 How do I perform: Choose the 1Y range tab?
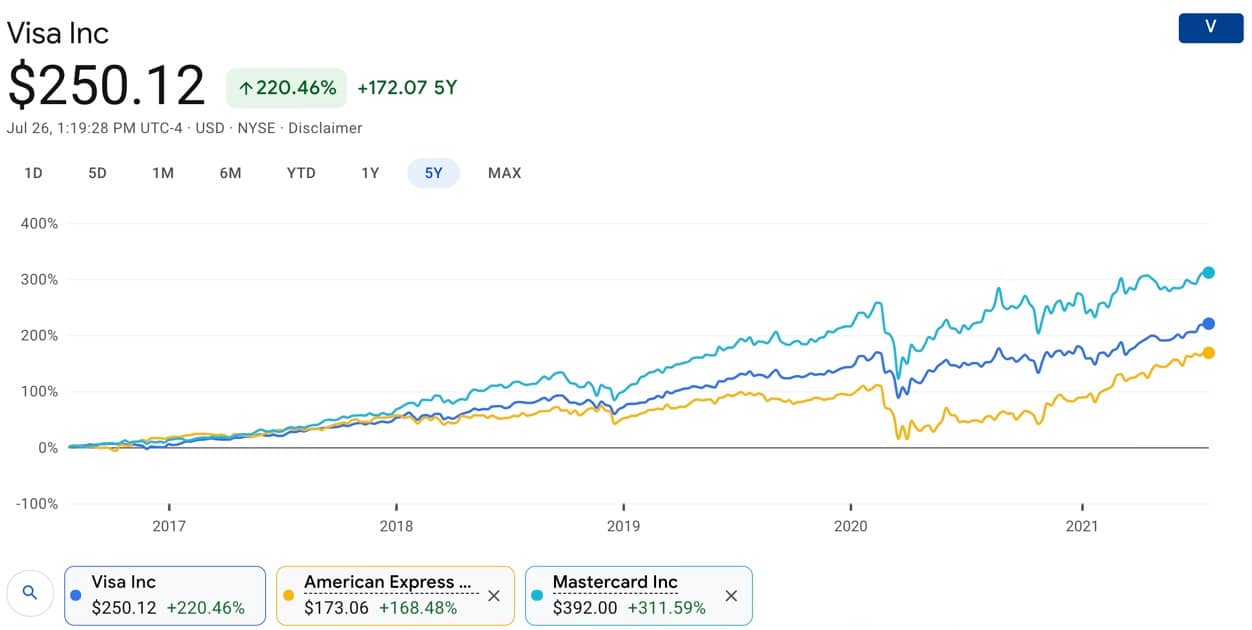coord(370,173)
